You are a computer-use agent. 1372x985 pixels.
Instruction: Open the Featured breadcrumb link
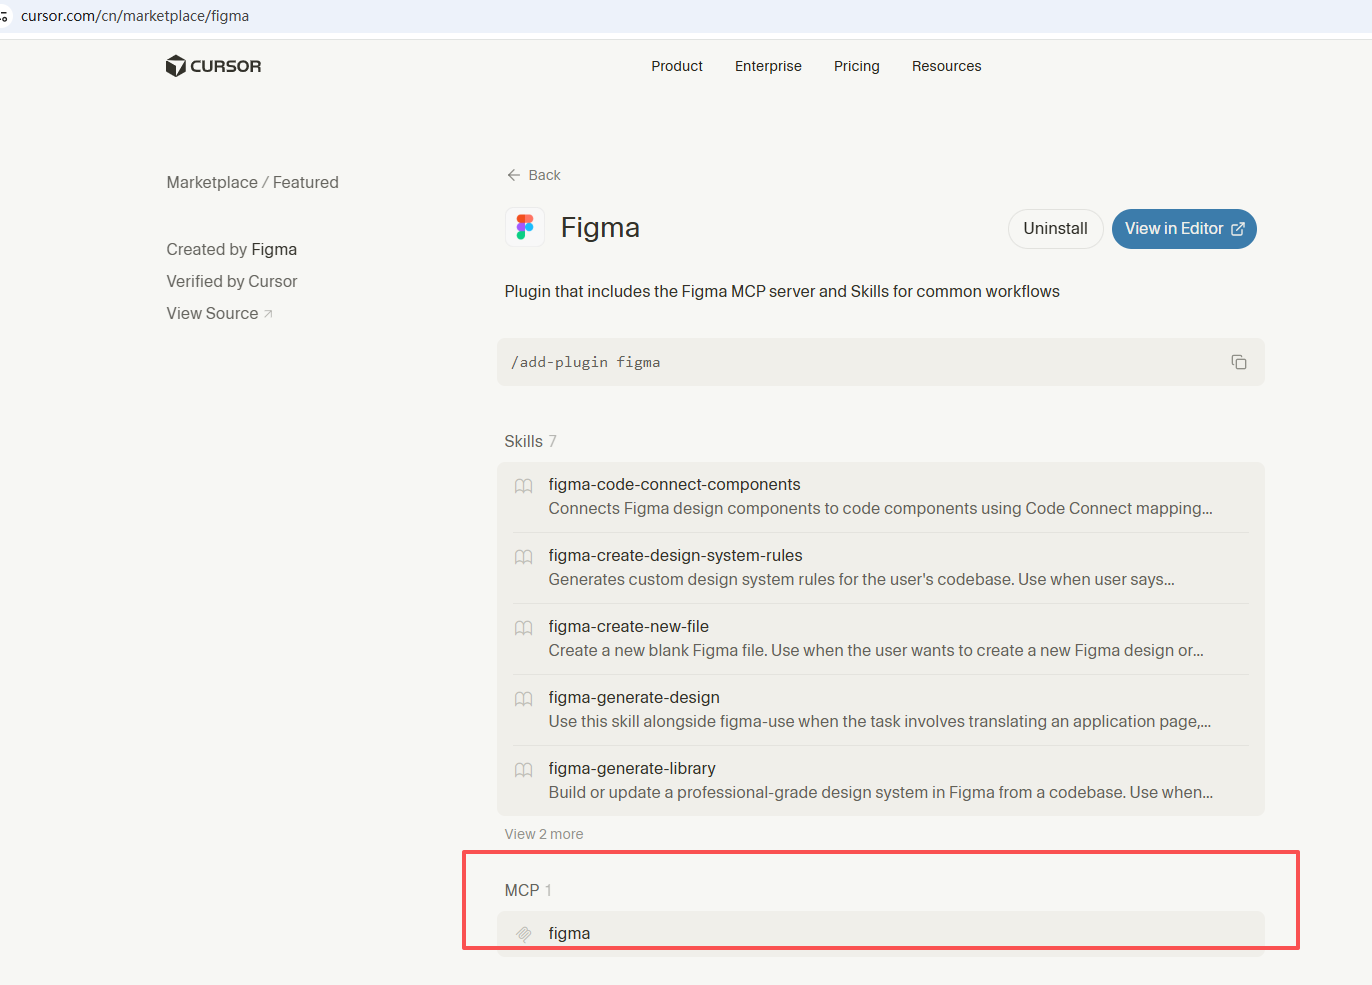(x=306, y=182)
